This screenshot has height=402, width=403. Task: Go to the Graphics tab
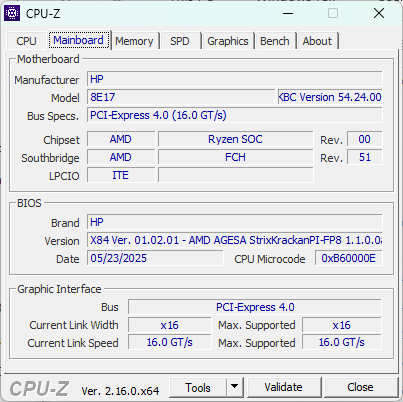228,41
